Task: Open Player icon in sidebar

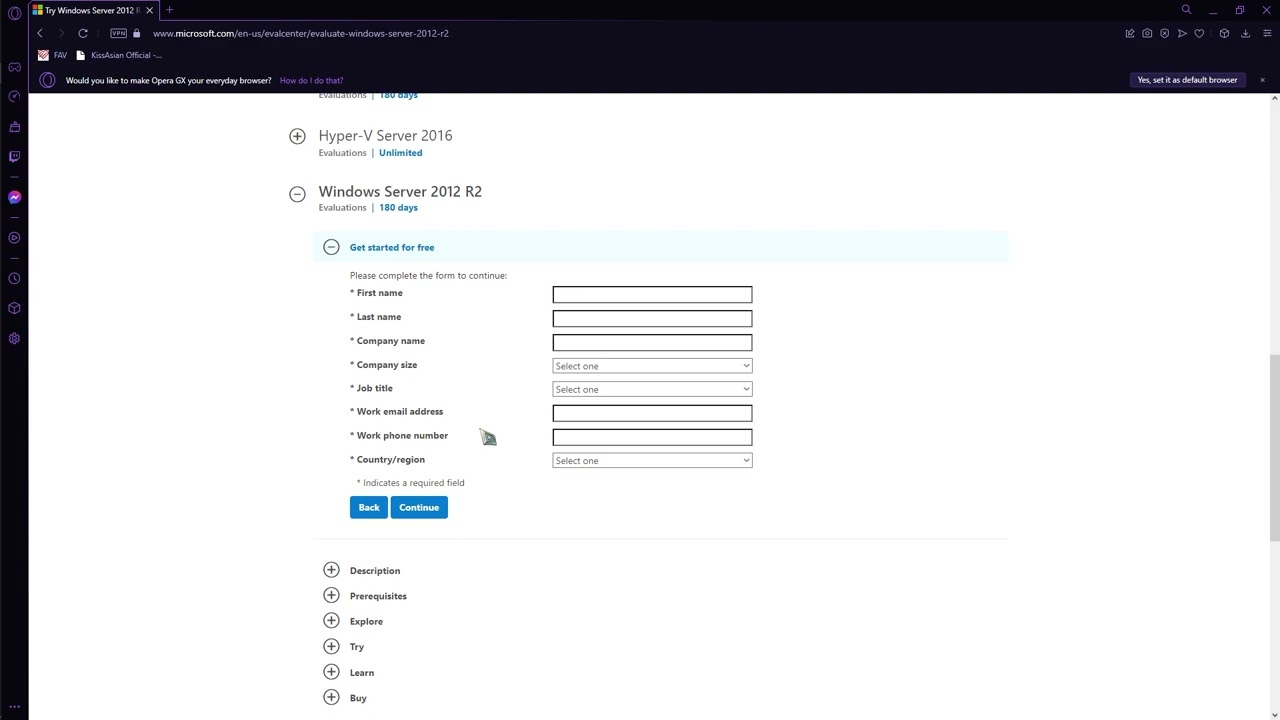Action: point(14,238)
